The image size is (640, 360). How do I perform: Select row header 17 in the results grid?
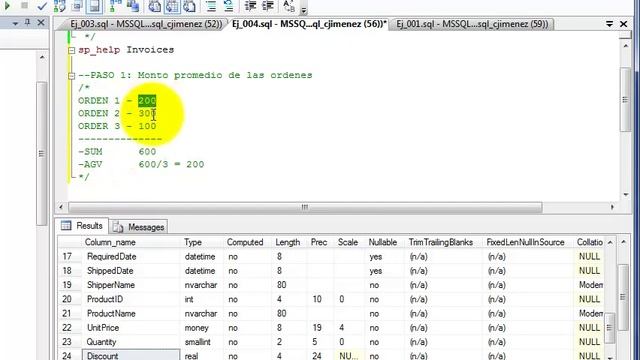[69, 256]
